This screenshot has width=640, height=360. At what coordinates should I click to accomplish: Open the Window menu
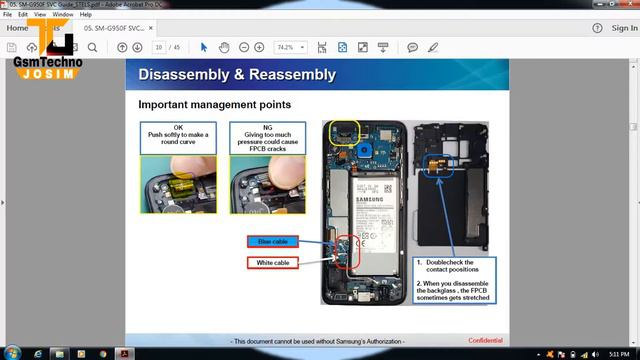(63, 14)
